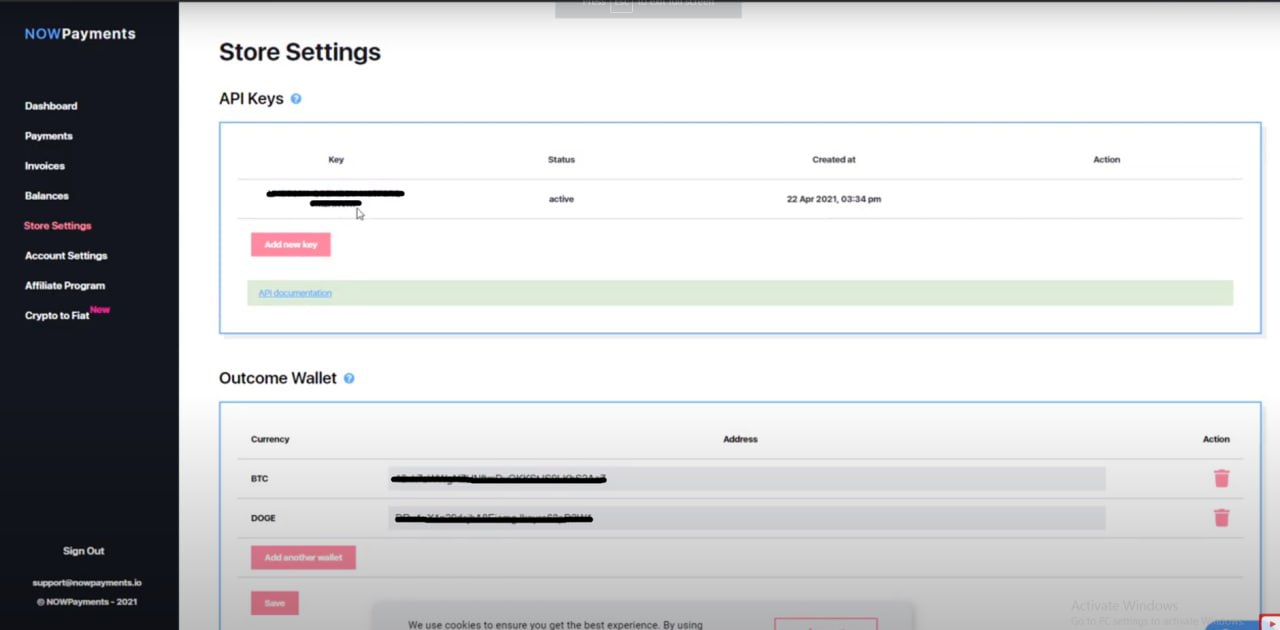
Task: Click Add another wallet button
Action: pyautogui.click(x=303, y=557)
